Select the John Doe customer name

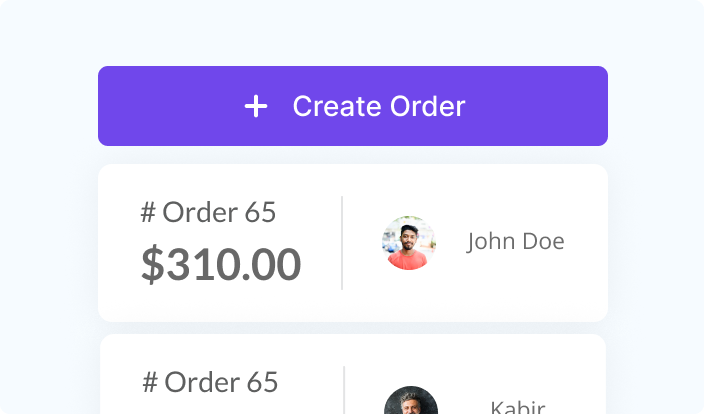pyautogui.click(x=515, y=242)
